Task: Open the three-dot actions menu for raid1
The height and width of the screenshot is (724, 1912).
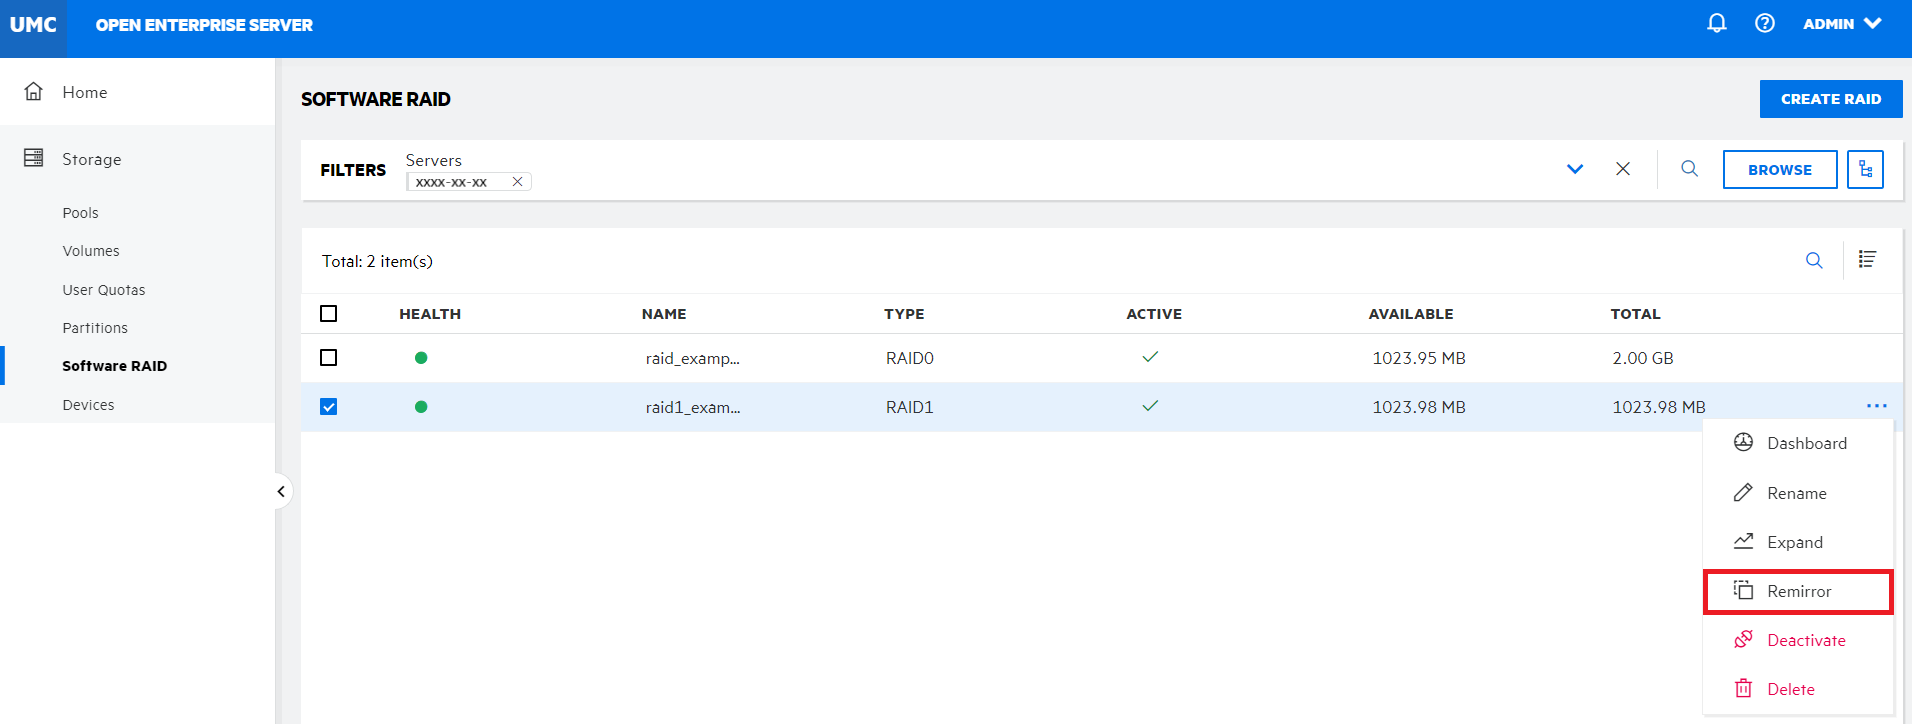Action: click(x=1876, y=406)
